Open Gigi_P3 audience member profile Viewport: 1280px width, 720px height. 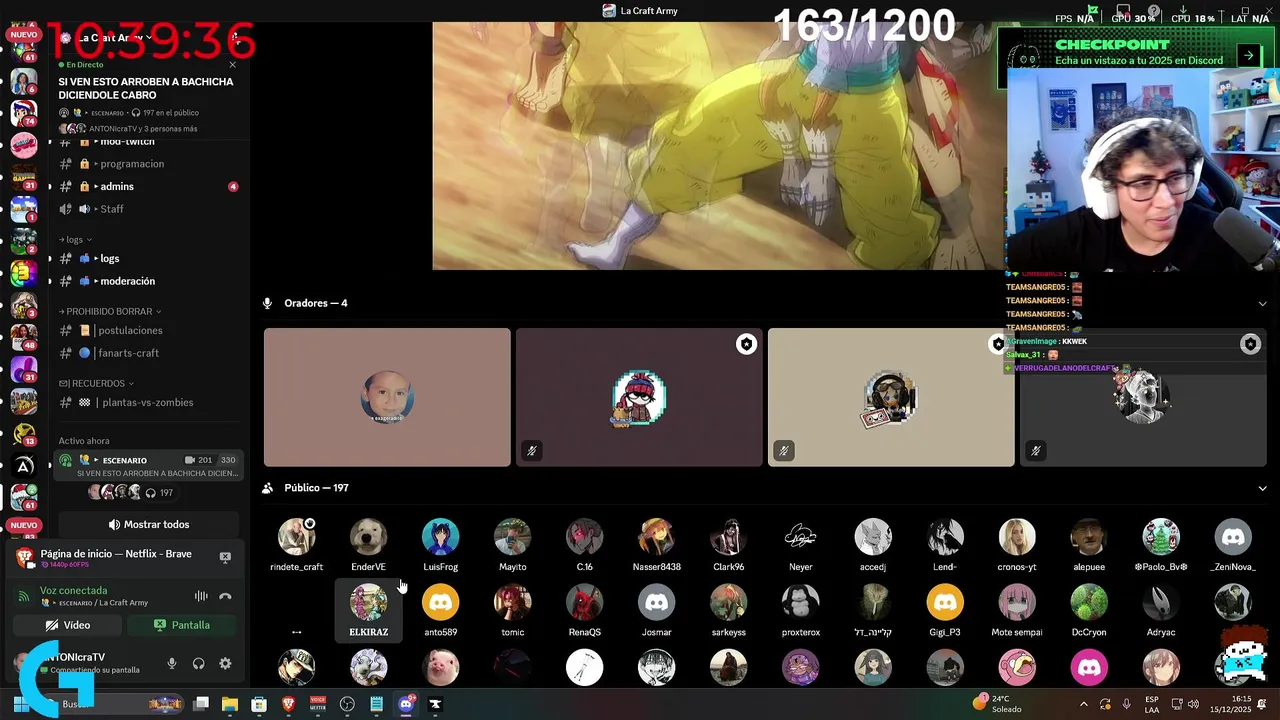[x=945, y=611]
